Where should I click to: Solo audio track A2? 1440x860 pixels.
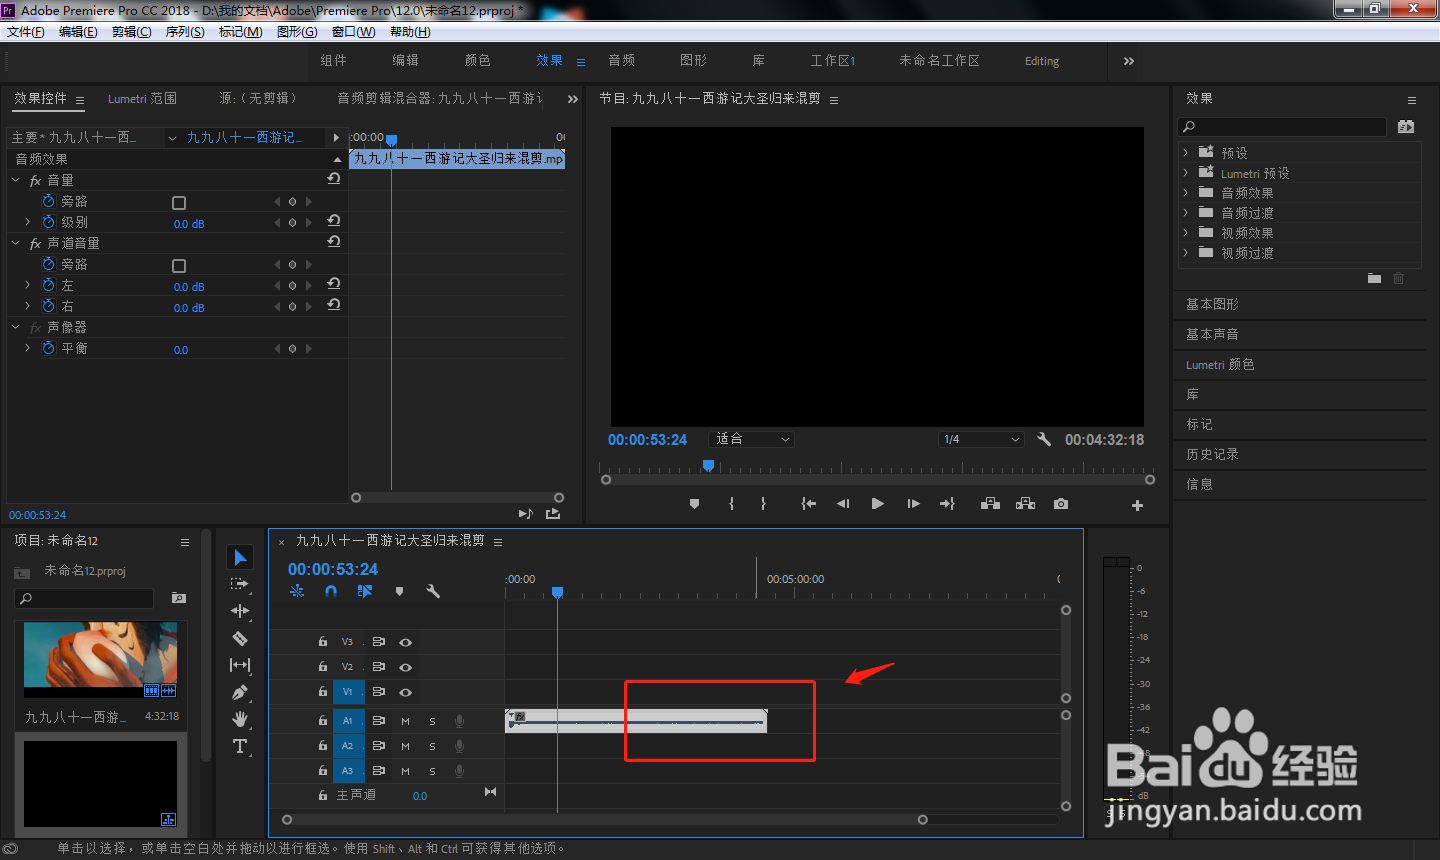[x=432, y=746]
